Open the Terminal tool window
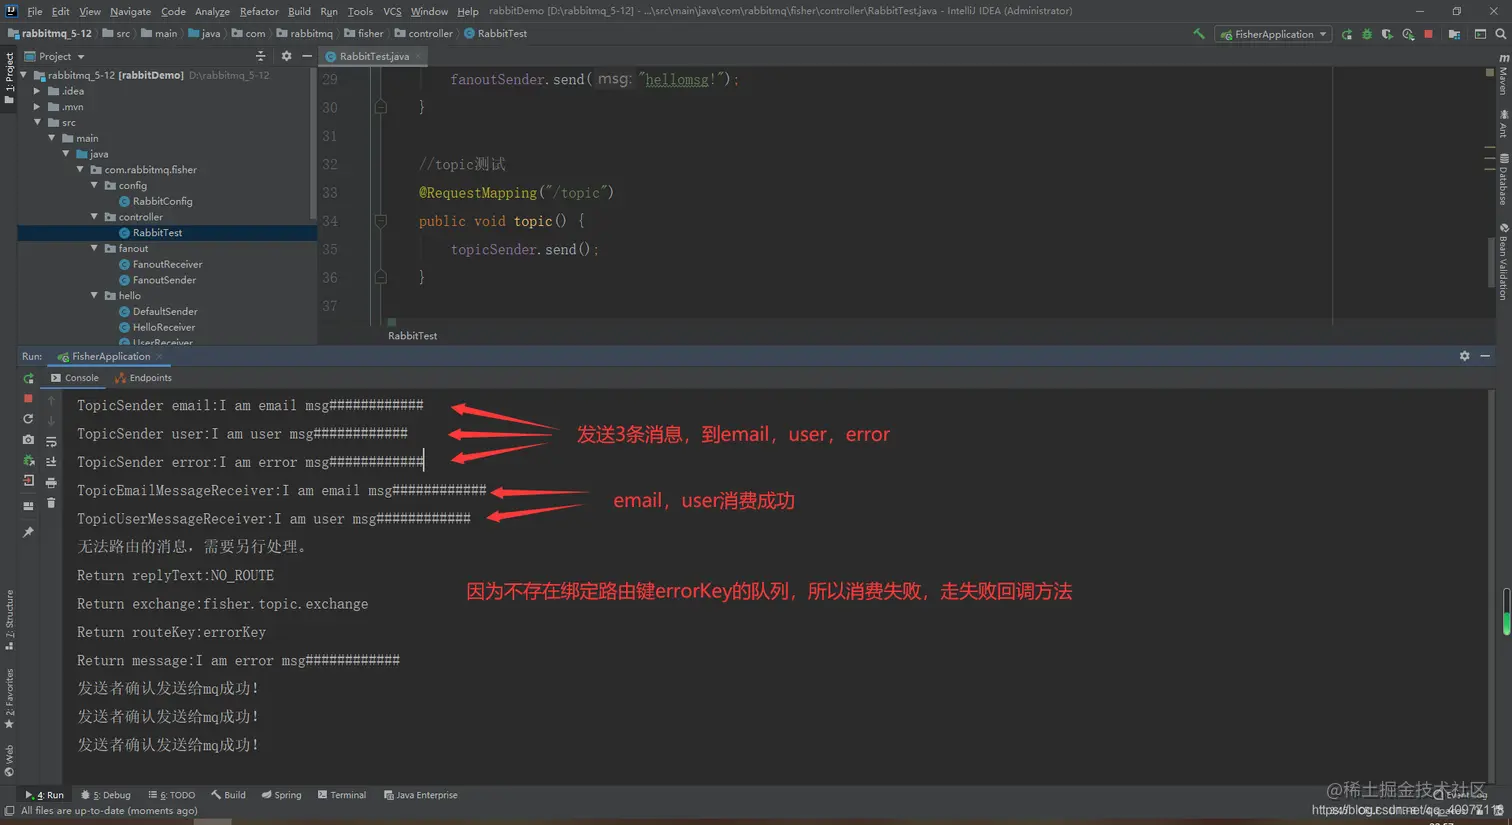The width and height of the screenshot is (1512, 825). tap(342, 795)
